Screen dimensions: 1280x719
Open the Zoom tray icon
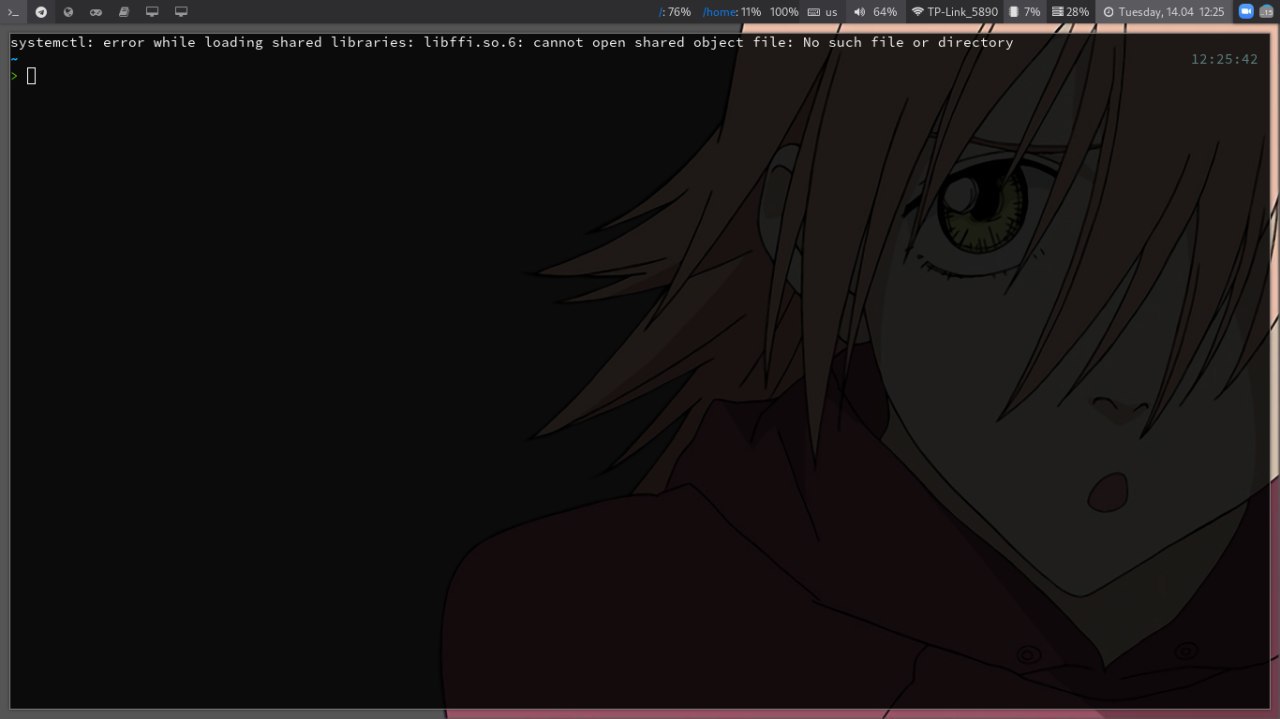click(1246, 12)
